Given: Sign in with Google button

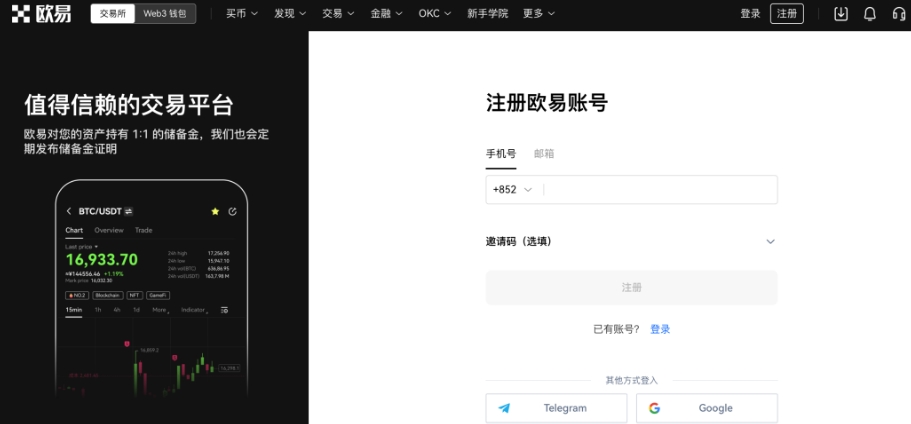Looking at the screenshot, I should (707, 408).
